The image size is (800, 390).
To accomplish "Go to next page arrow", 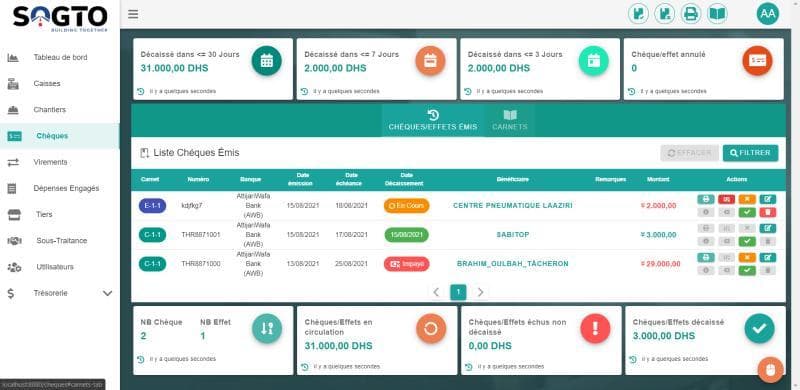I will (480, 292).
